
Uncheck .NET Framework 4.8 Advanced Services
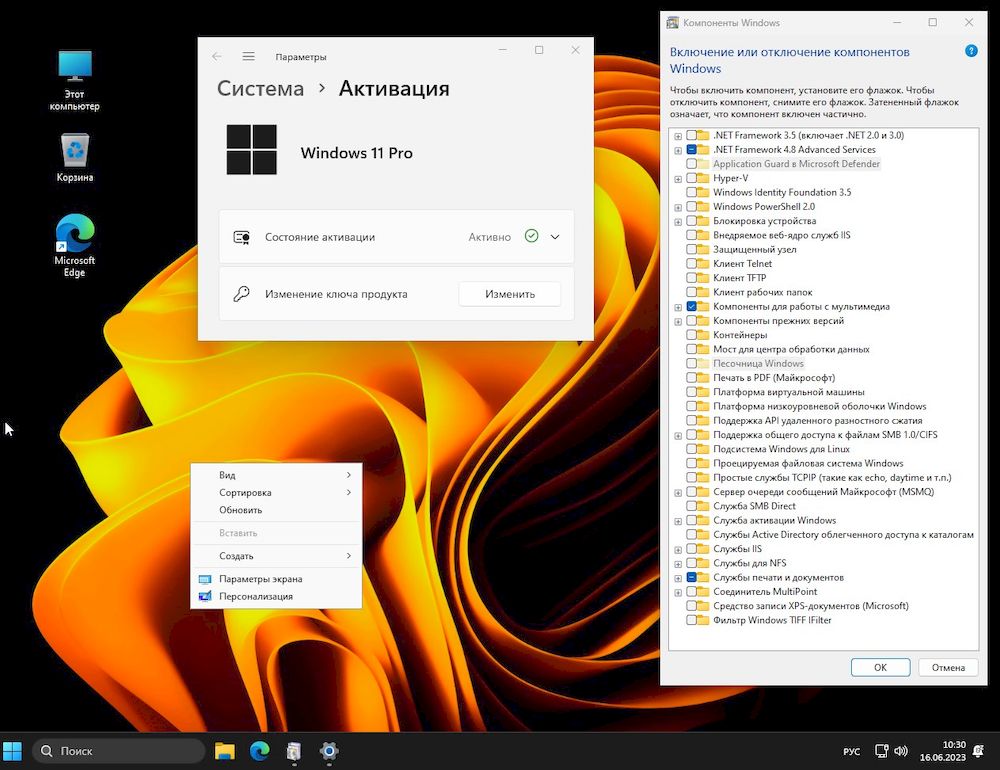(x=690, y=149)
